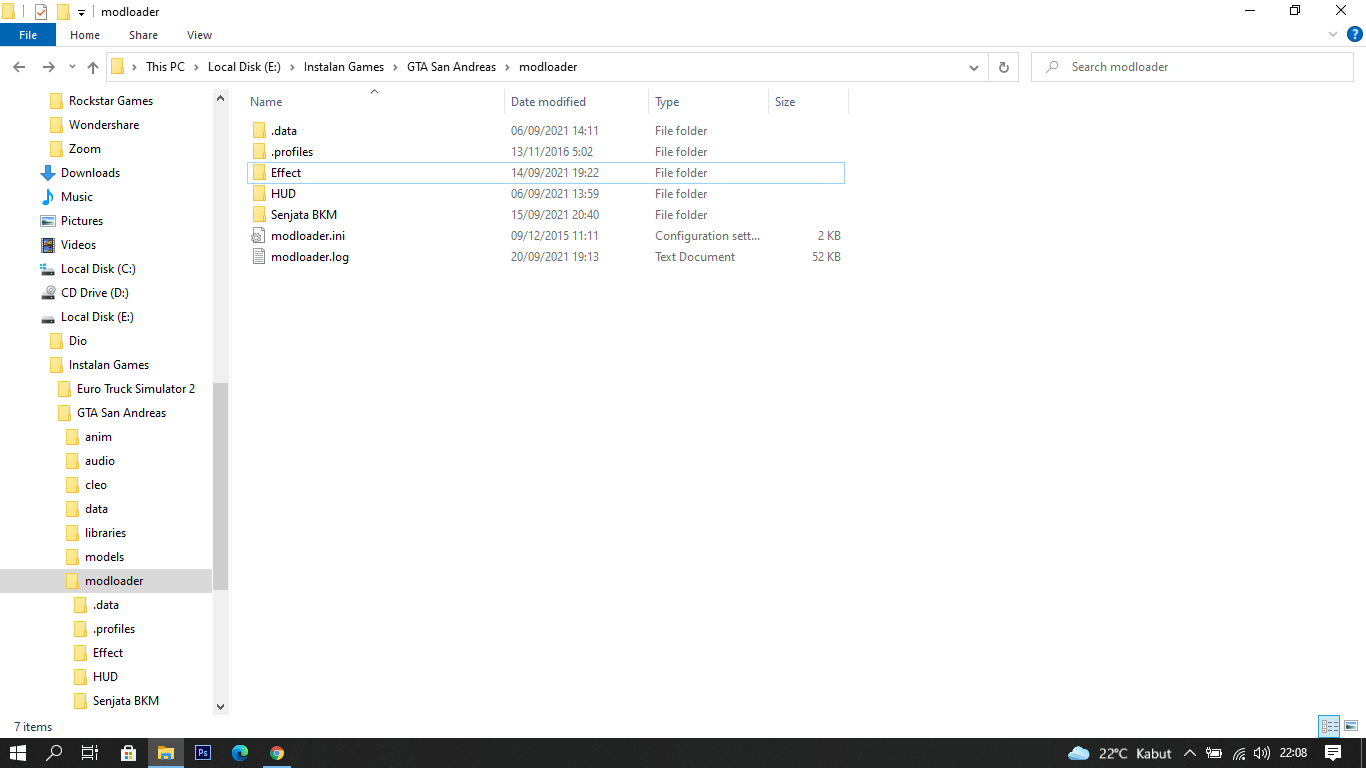Select the HUD folder in the file list

(545, 194)
